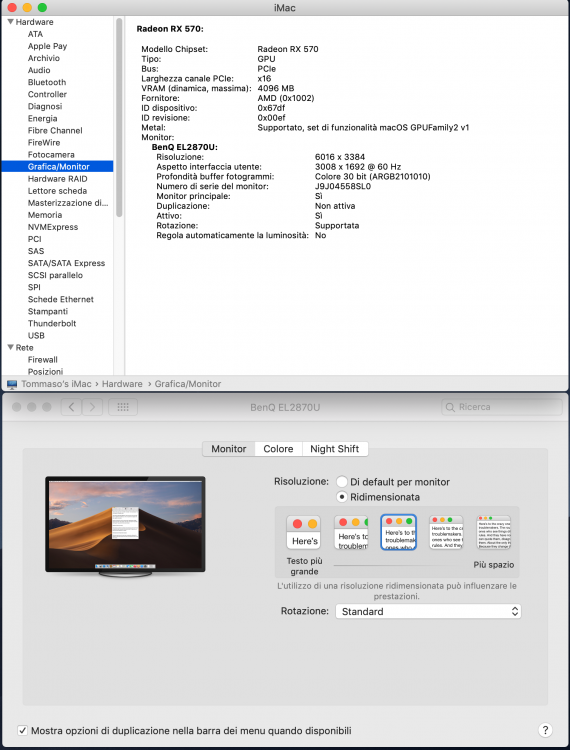Screen dimensions: 570x750
Task: Click Hardware in the path bar
Action: tap(122, 384)
